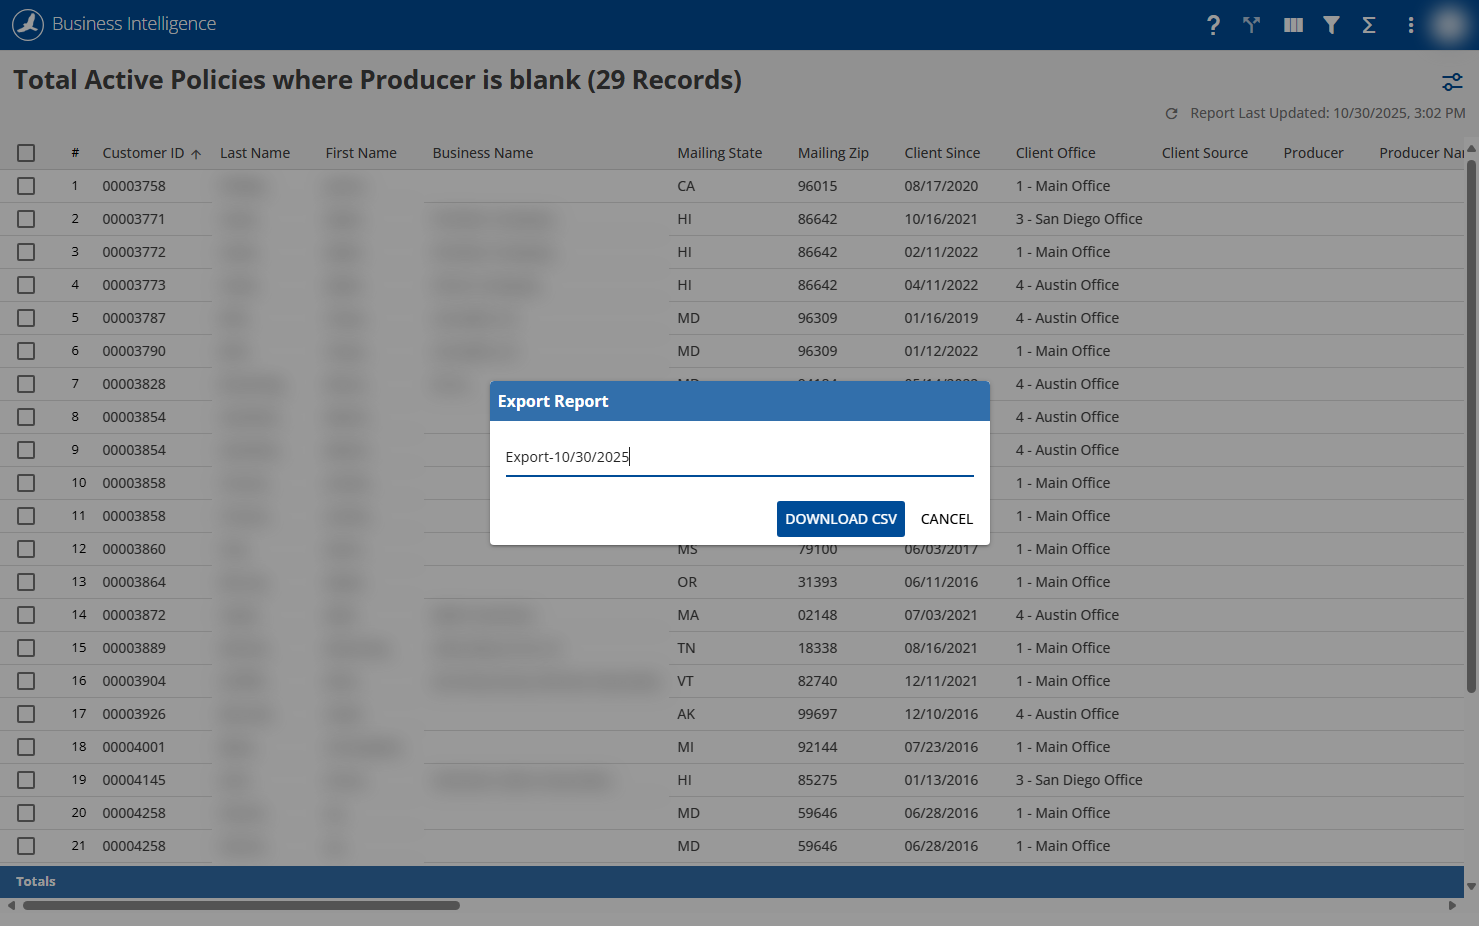Tick the checkbox for row 00003787

(26, 318)
